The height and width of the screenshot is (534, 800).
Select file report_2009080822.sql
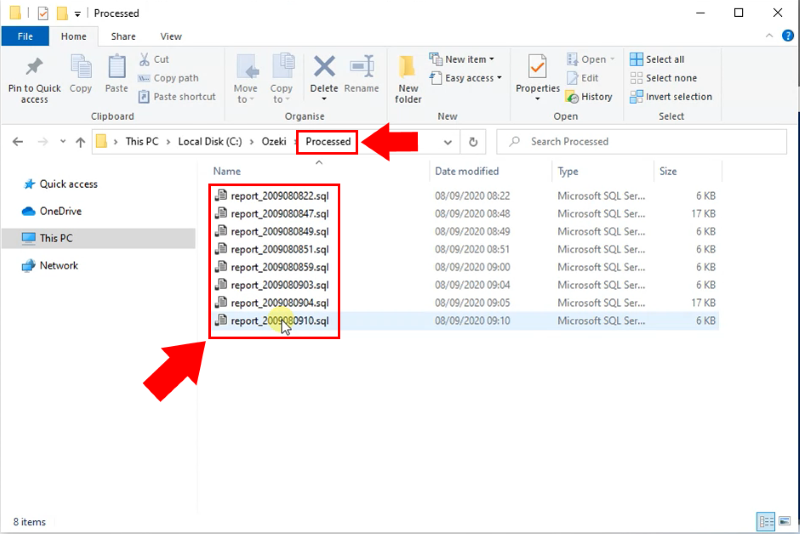tap(280, 196)
